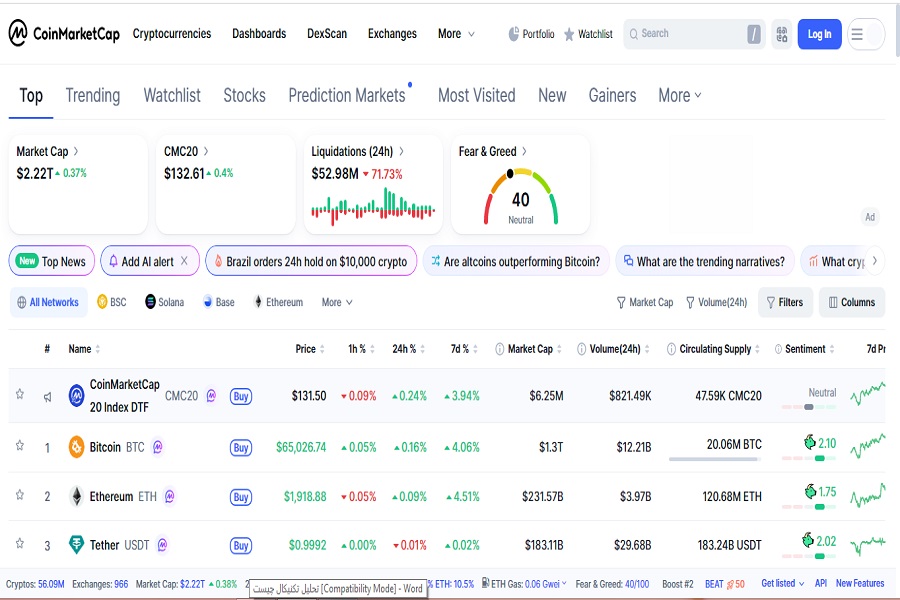Screen dimensions: 900x600
Task: Select All Networks filter
Action: [48, 302]
